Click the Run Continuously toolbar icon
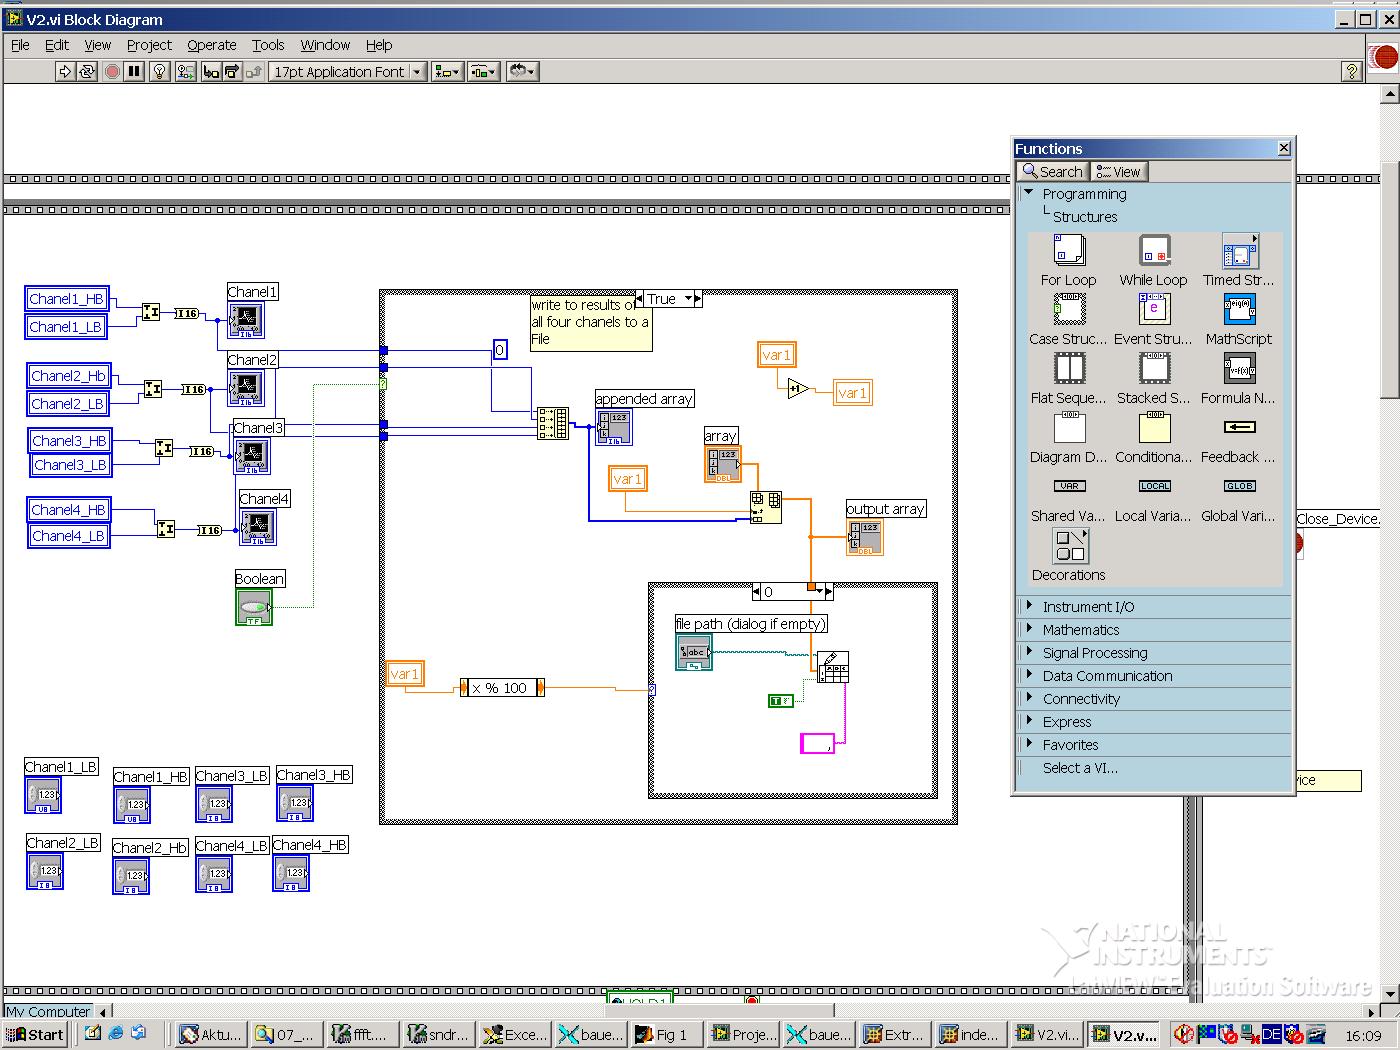Screen dimensions: 1400x1050 pyautogui.click(x=87, y=71)
